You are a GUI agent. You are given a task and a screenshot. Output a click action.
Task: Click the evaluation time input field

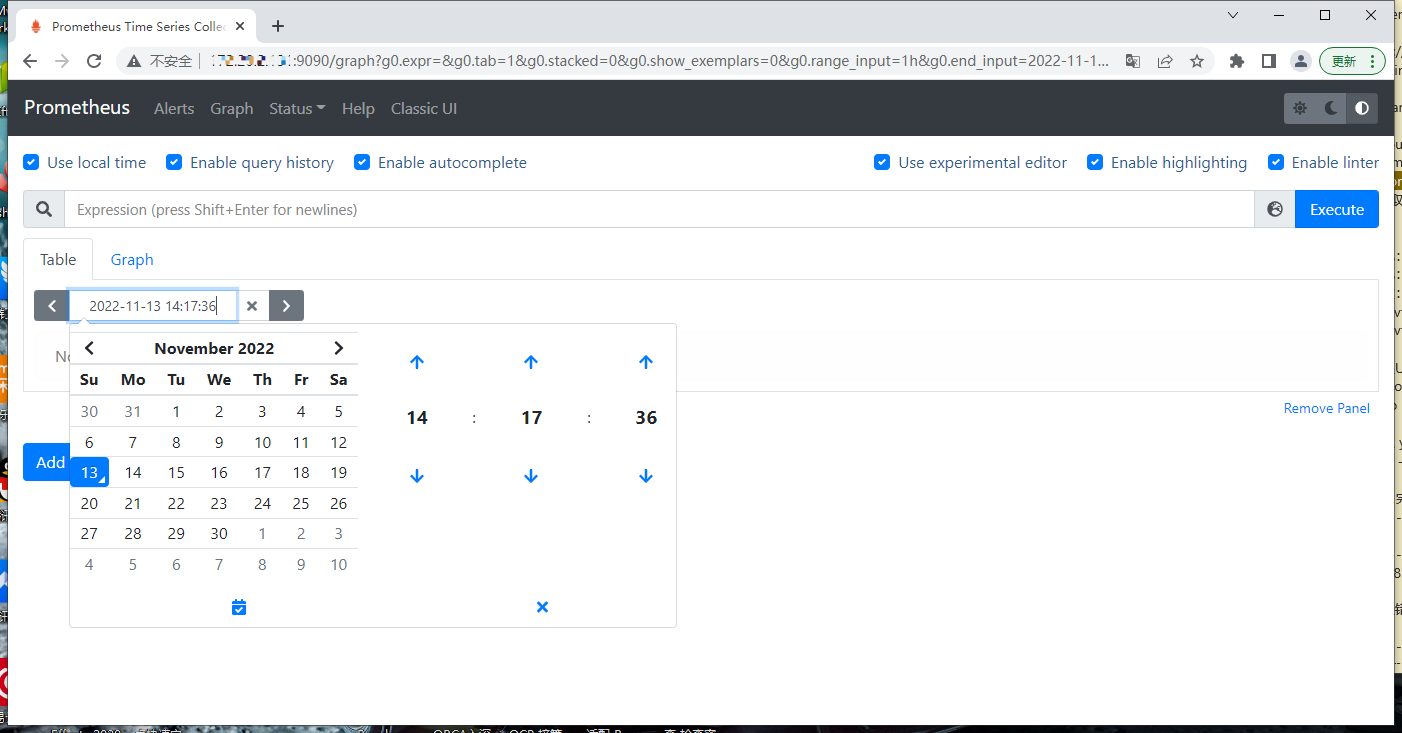tap(153, 306)
